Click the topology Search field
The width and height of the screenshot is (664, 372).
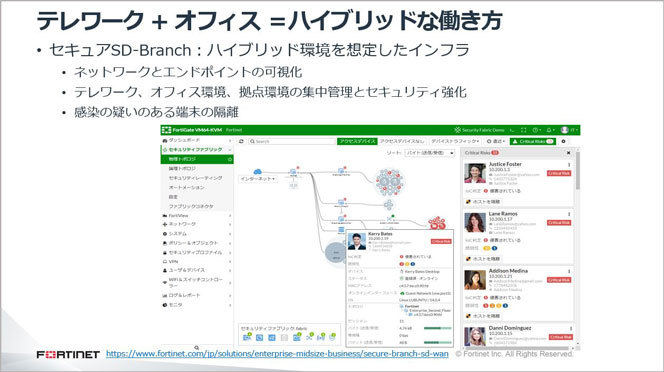[x=292, y=141]
